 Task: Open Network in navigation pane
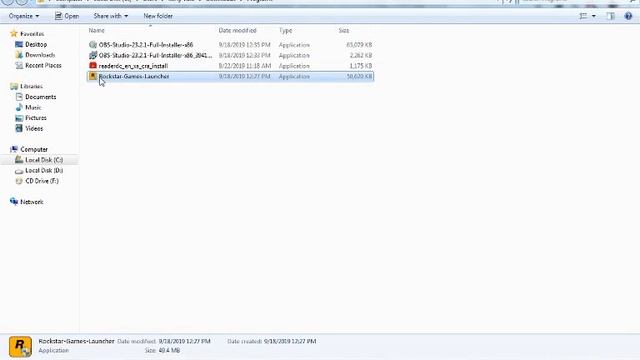pyautogui.click(x=32, y=202)
